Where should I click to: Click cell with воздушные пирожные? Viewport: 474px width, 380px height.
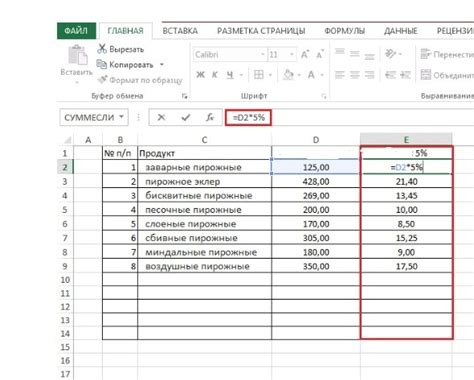204,266
